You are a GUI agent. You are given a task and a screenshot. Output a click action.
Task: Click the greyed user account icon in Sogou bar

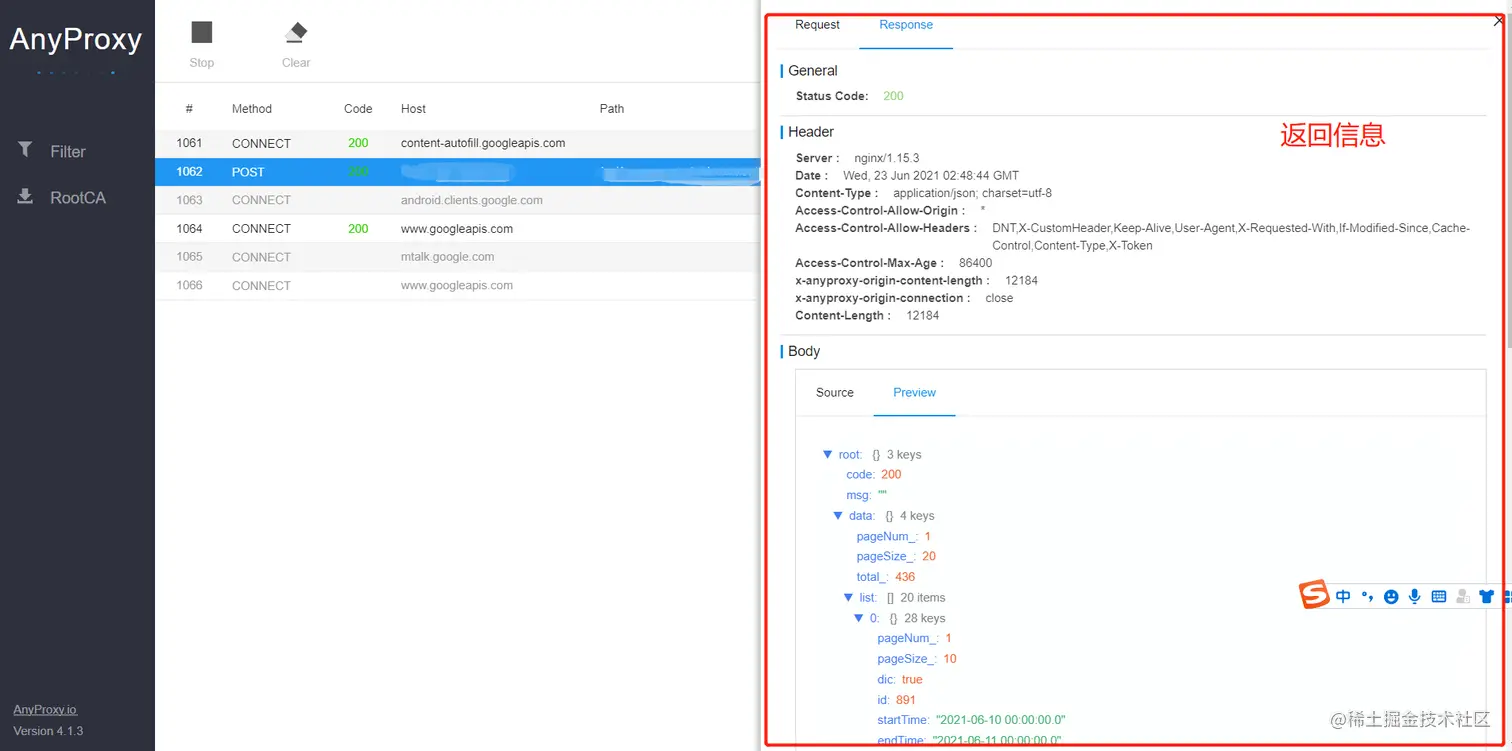(1463, 597)
